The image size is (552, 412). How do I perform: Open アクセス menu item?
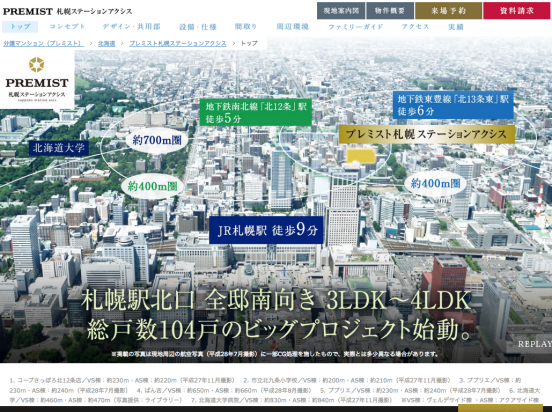click(415, 27)
